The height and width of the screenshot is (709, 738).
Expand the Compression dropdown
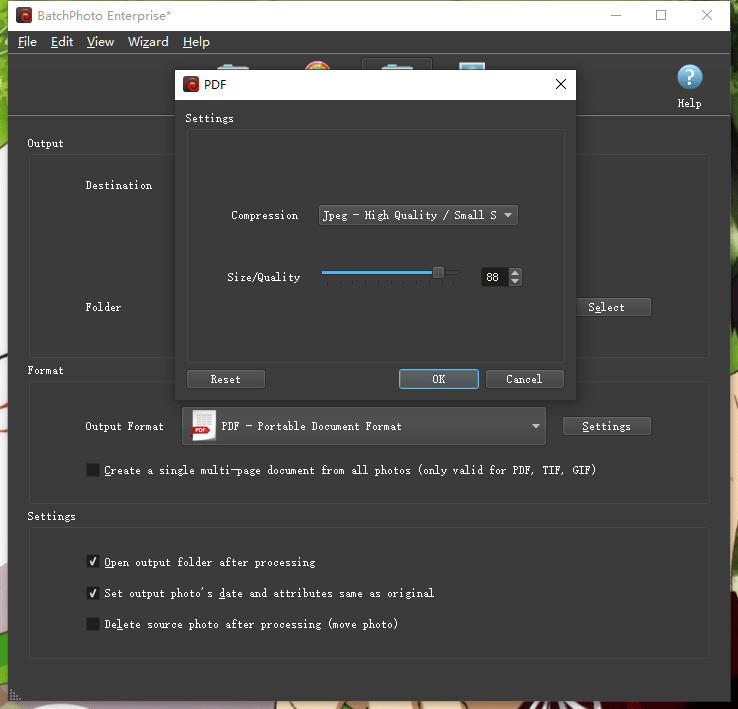(418, 215)
